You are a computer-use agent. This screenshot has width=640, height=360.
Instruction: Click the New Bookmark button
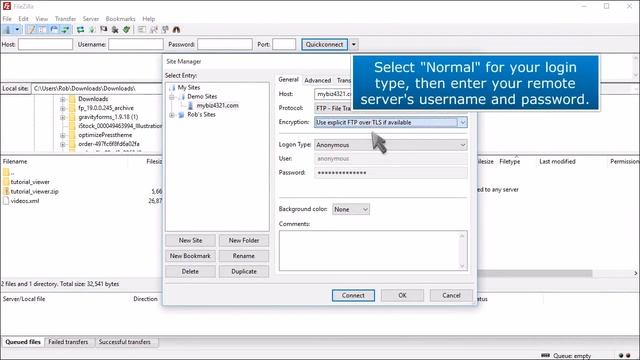click(191, 256)
